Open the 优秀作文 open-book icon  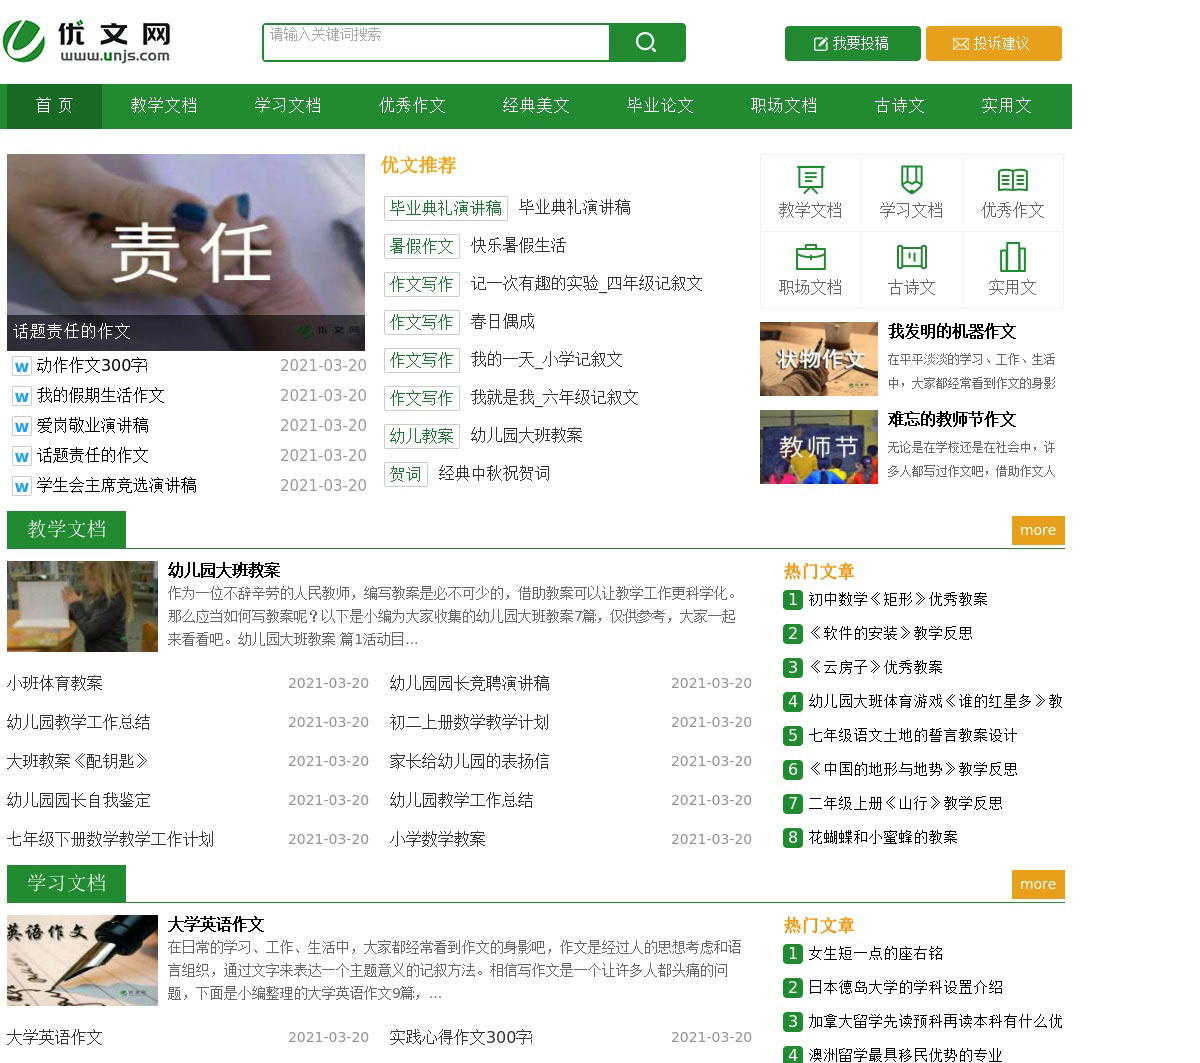click(1012, 180)
